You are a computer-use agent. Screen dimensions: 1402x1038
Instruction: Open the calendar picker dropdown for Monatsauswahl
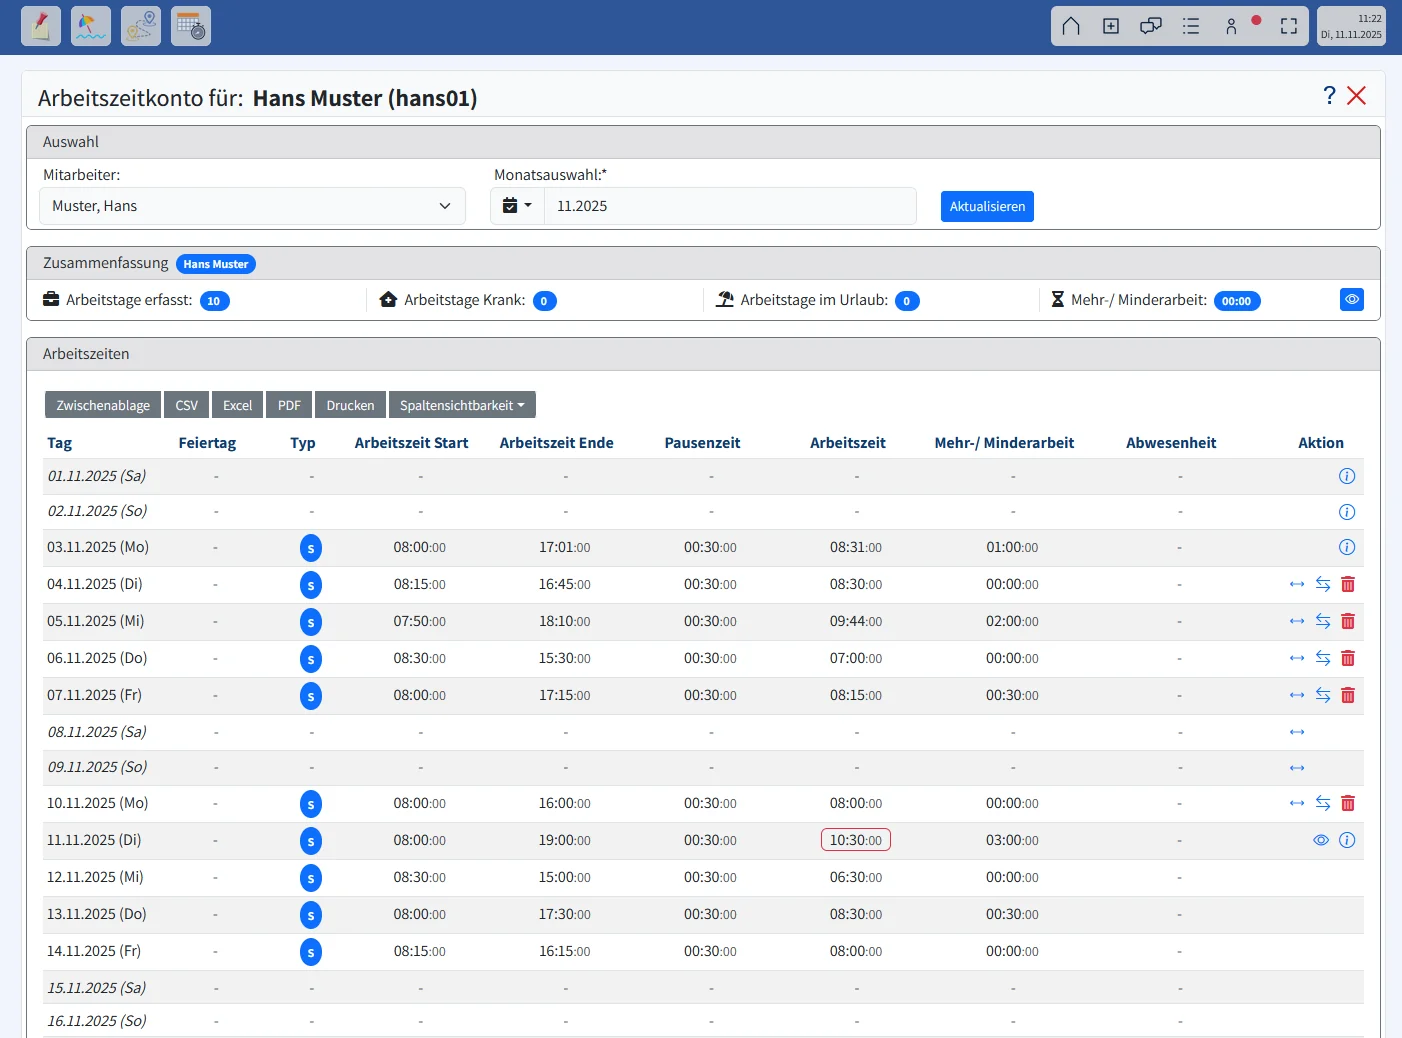tap(517, 206)
